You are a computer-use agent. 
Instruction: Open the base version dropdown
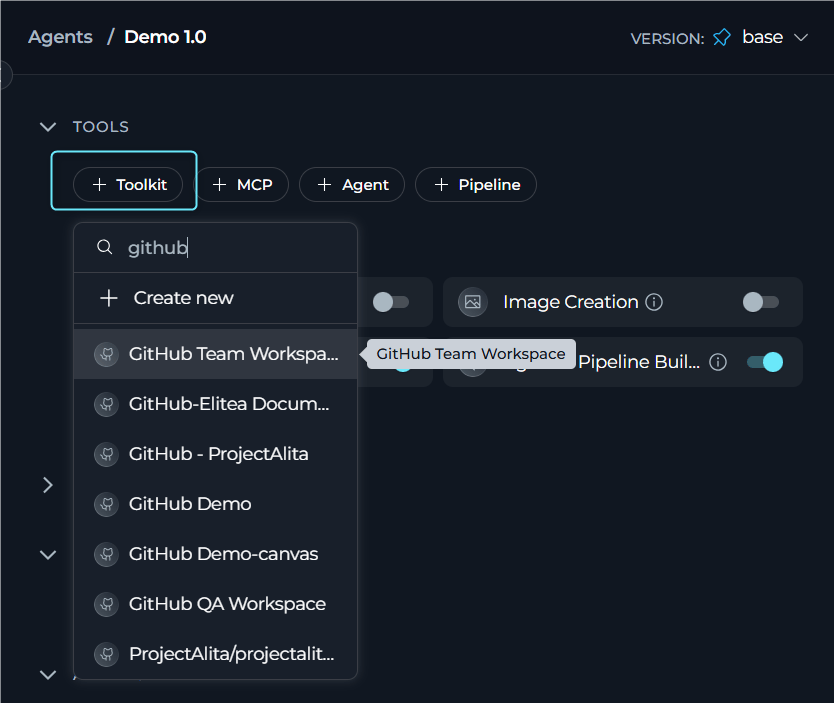click(775, 37)
